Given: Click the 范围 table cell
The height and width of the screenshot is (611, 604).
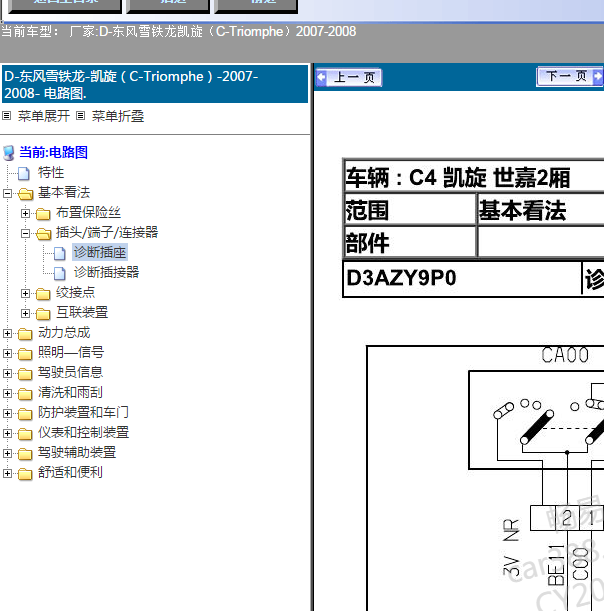Looking at the screenshot, I should 410,210.
